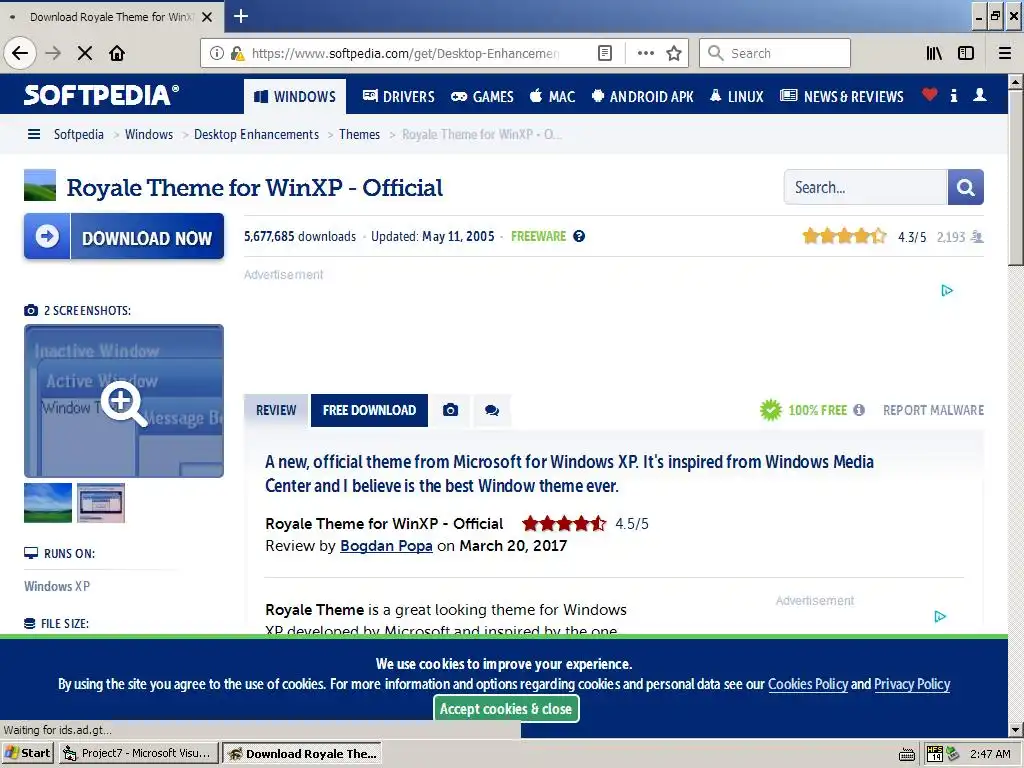The height and width of the screenshot is (768, 1024).
Task: Toggle reader view icon in the address bar
Action: tap(605, 53)
